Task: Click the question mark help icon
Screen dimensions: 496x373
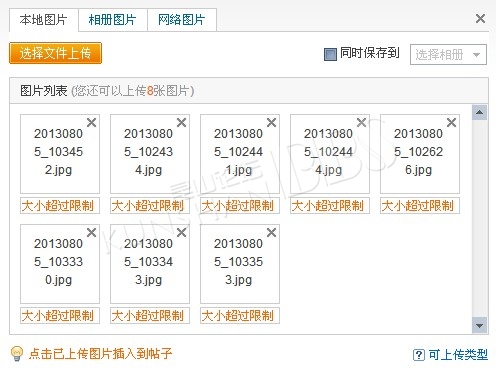Action: 419,355
